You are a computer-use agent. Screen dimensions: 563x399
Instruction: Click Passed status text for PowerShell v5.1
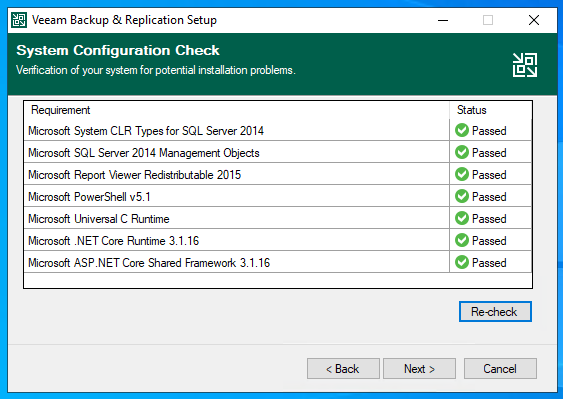click(489, 197)
